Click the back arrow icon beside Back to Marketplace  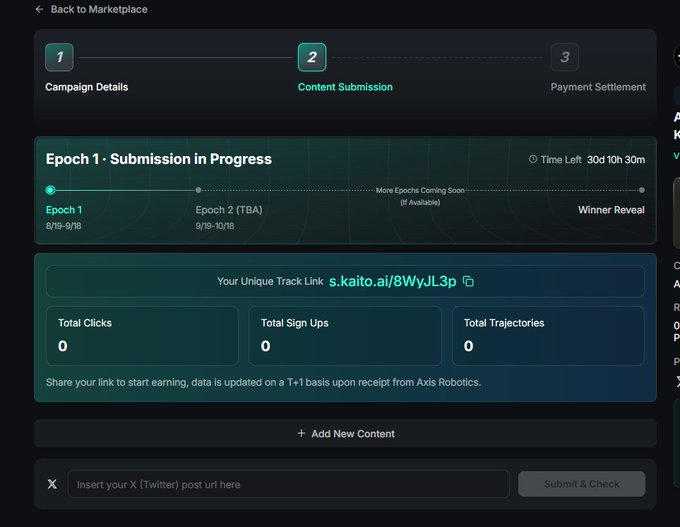[x=39, y=9]
